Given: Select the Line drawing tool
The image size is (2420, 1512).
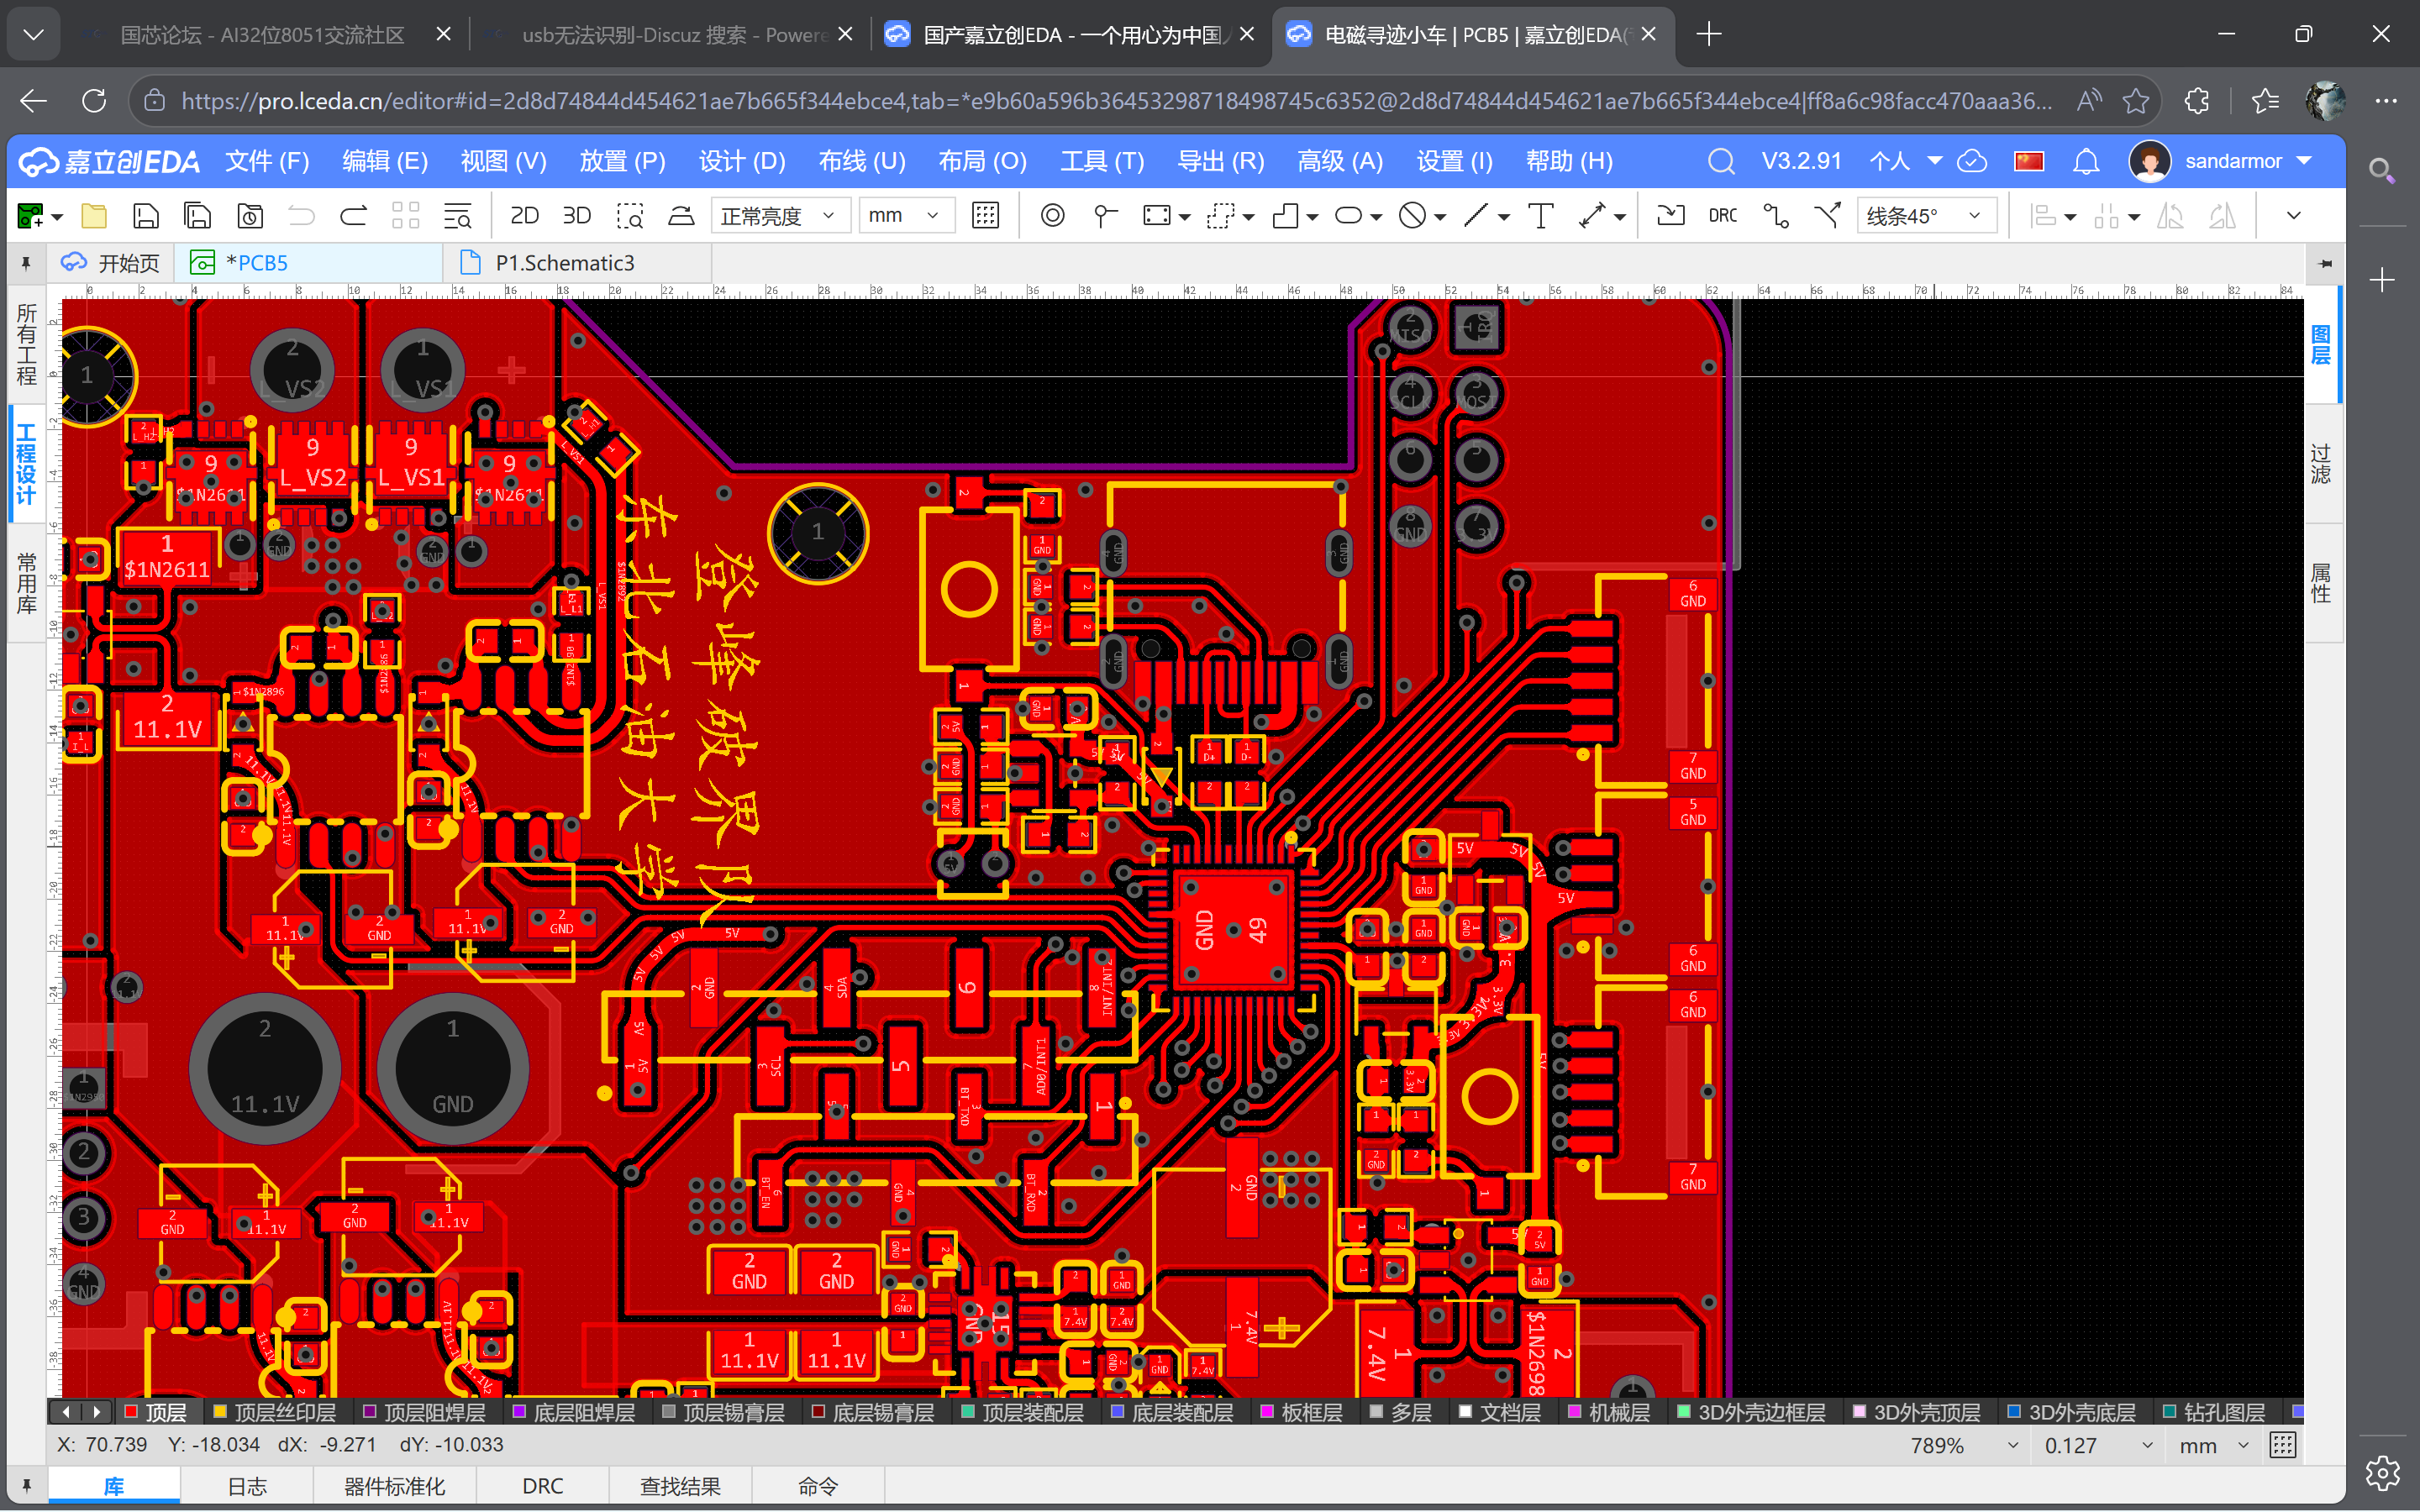Looking at the screenshot, I should [1477, 215].
